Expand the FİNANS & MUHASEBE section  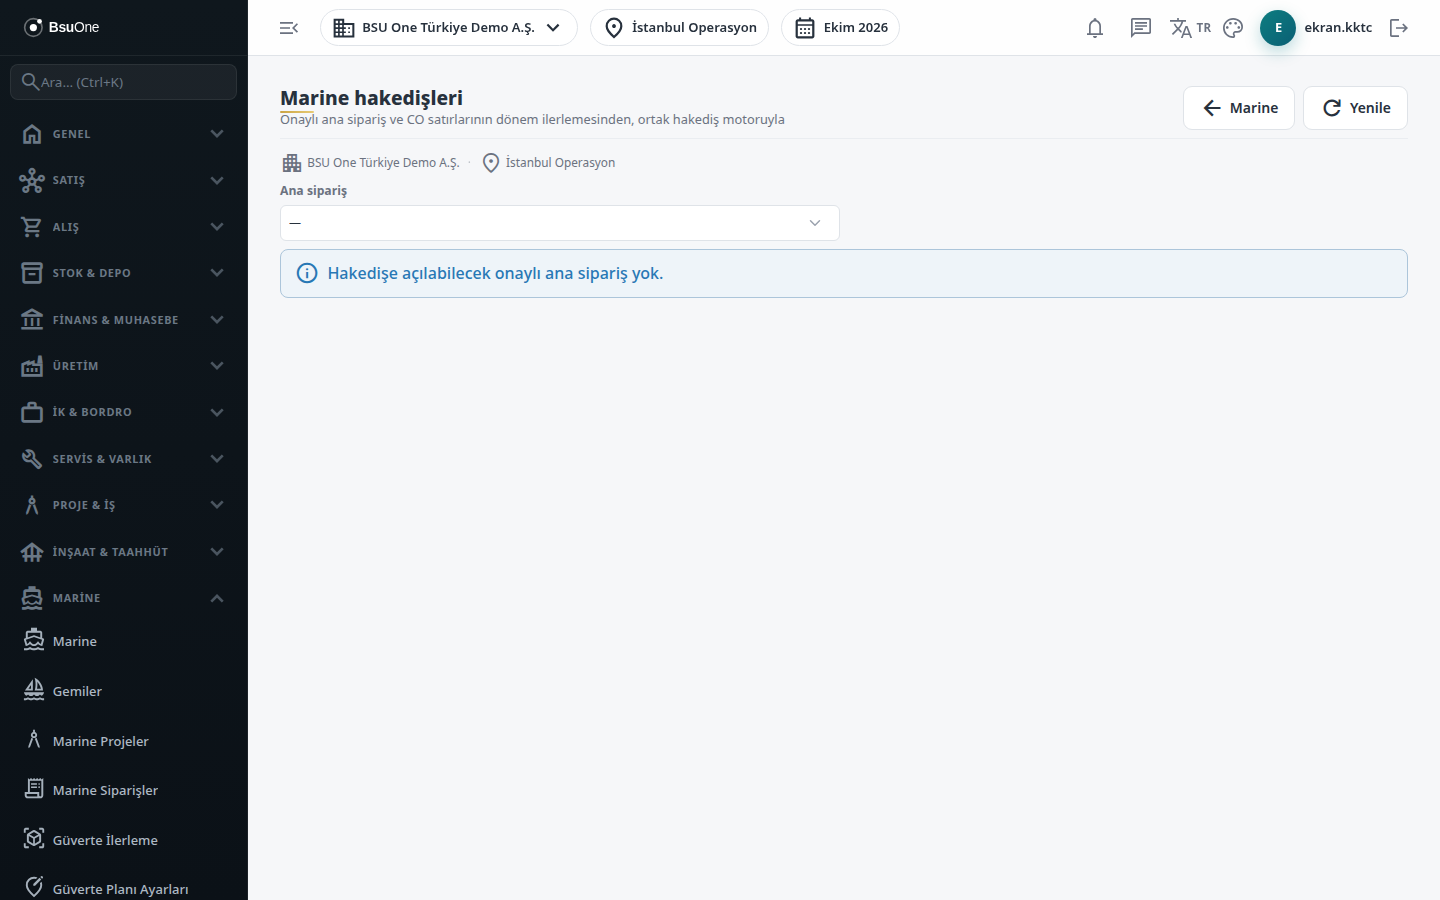tap(124, 320)
